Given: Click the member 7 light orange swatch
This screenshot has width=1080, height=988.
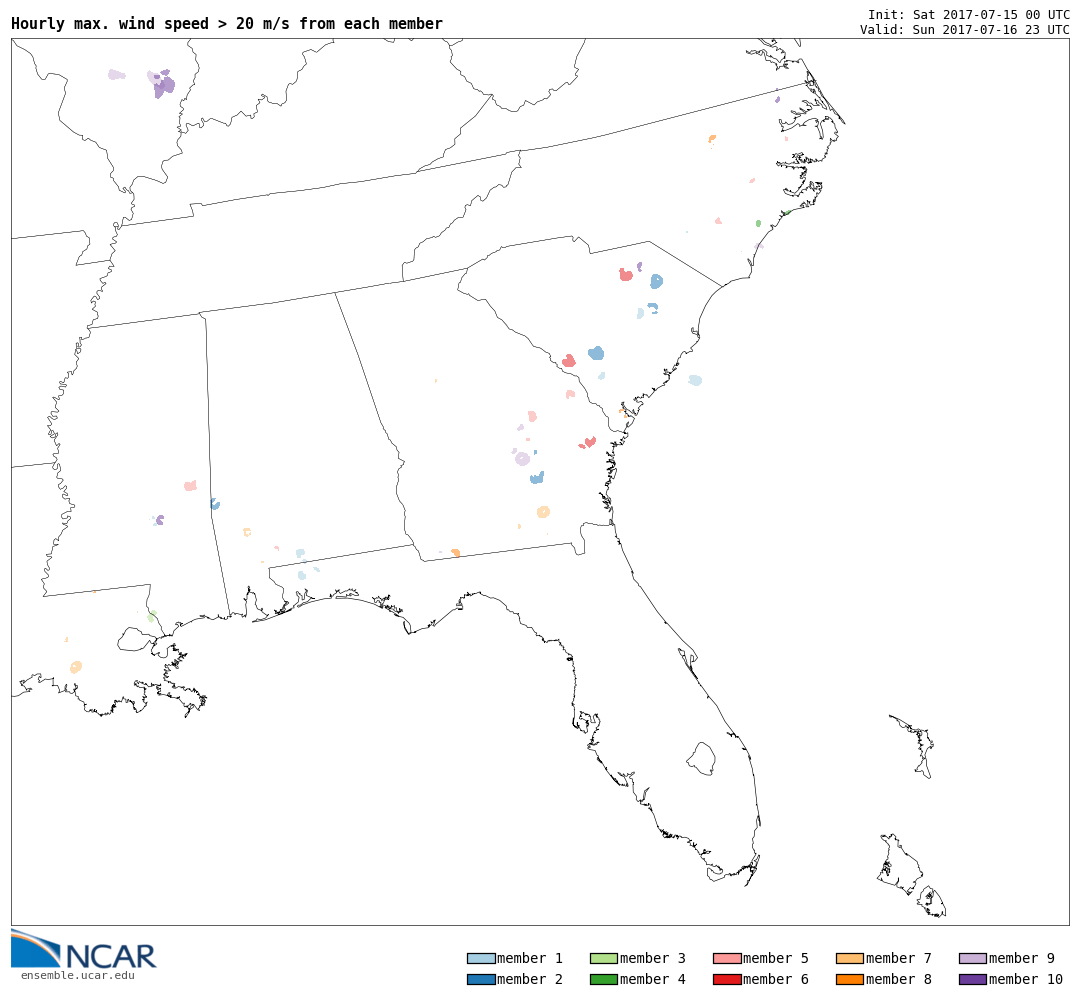Looking at the screenshot, I should 850,958.
